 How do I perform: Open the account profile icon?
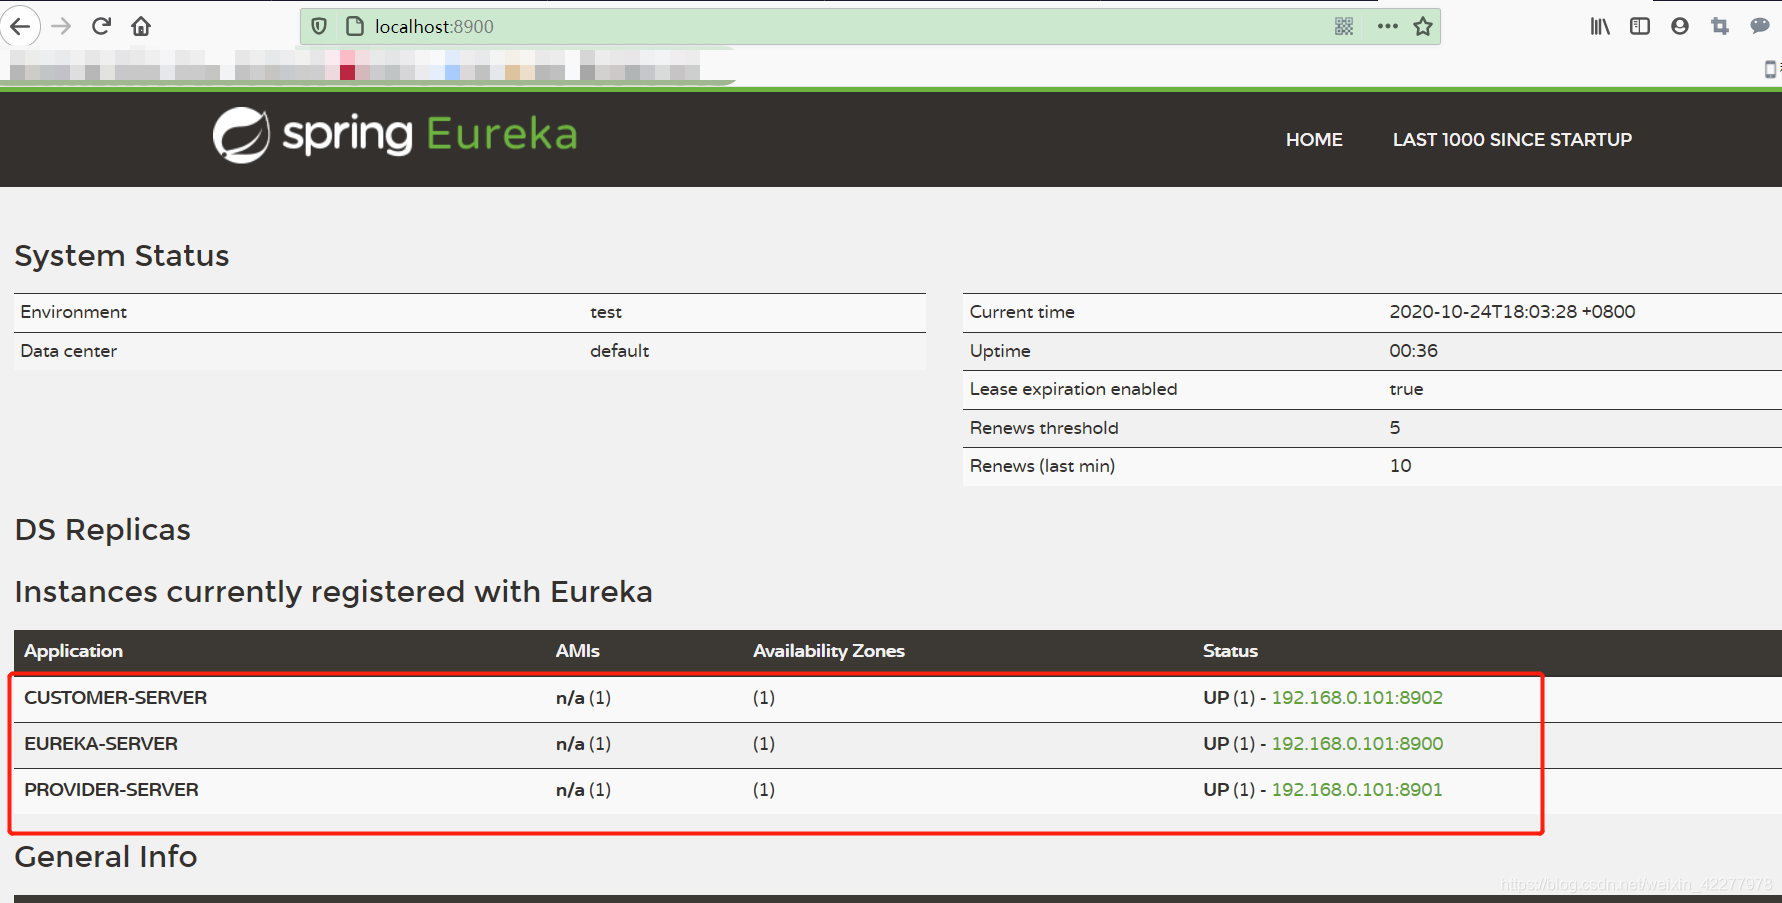(x=1680, y=26)
